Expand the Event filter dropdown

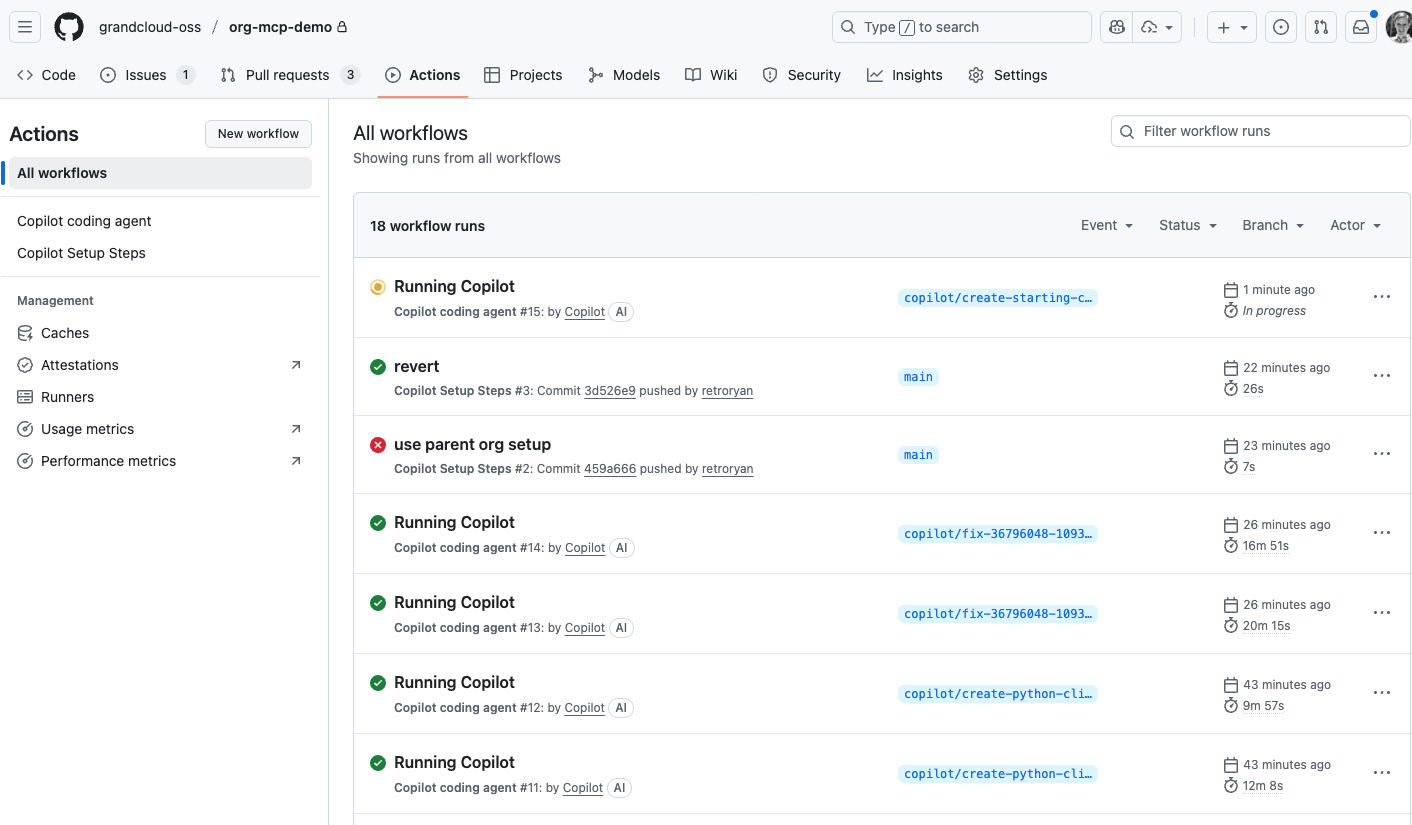tap(1107, 225)
